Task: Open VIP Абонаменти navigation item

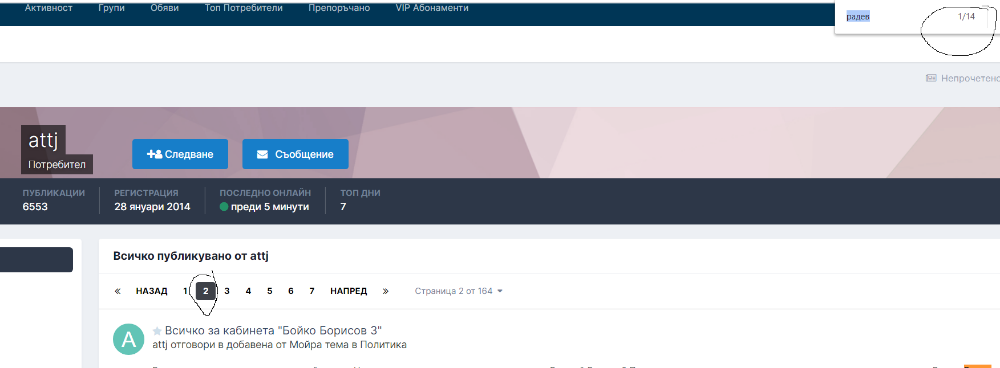Action: (432, 8)
